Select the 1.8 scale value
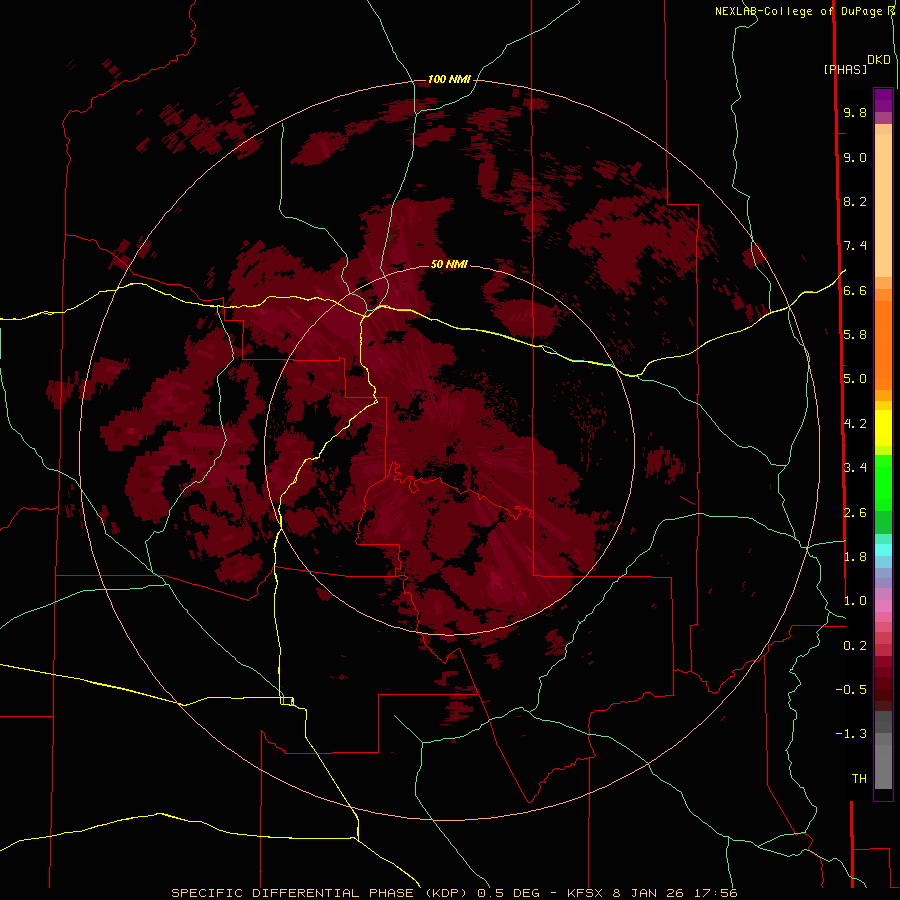Viewport: 900px width, 900px height. 855,557
